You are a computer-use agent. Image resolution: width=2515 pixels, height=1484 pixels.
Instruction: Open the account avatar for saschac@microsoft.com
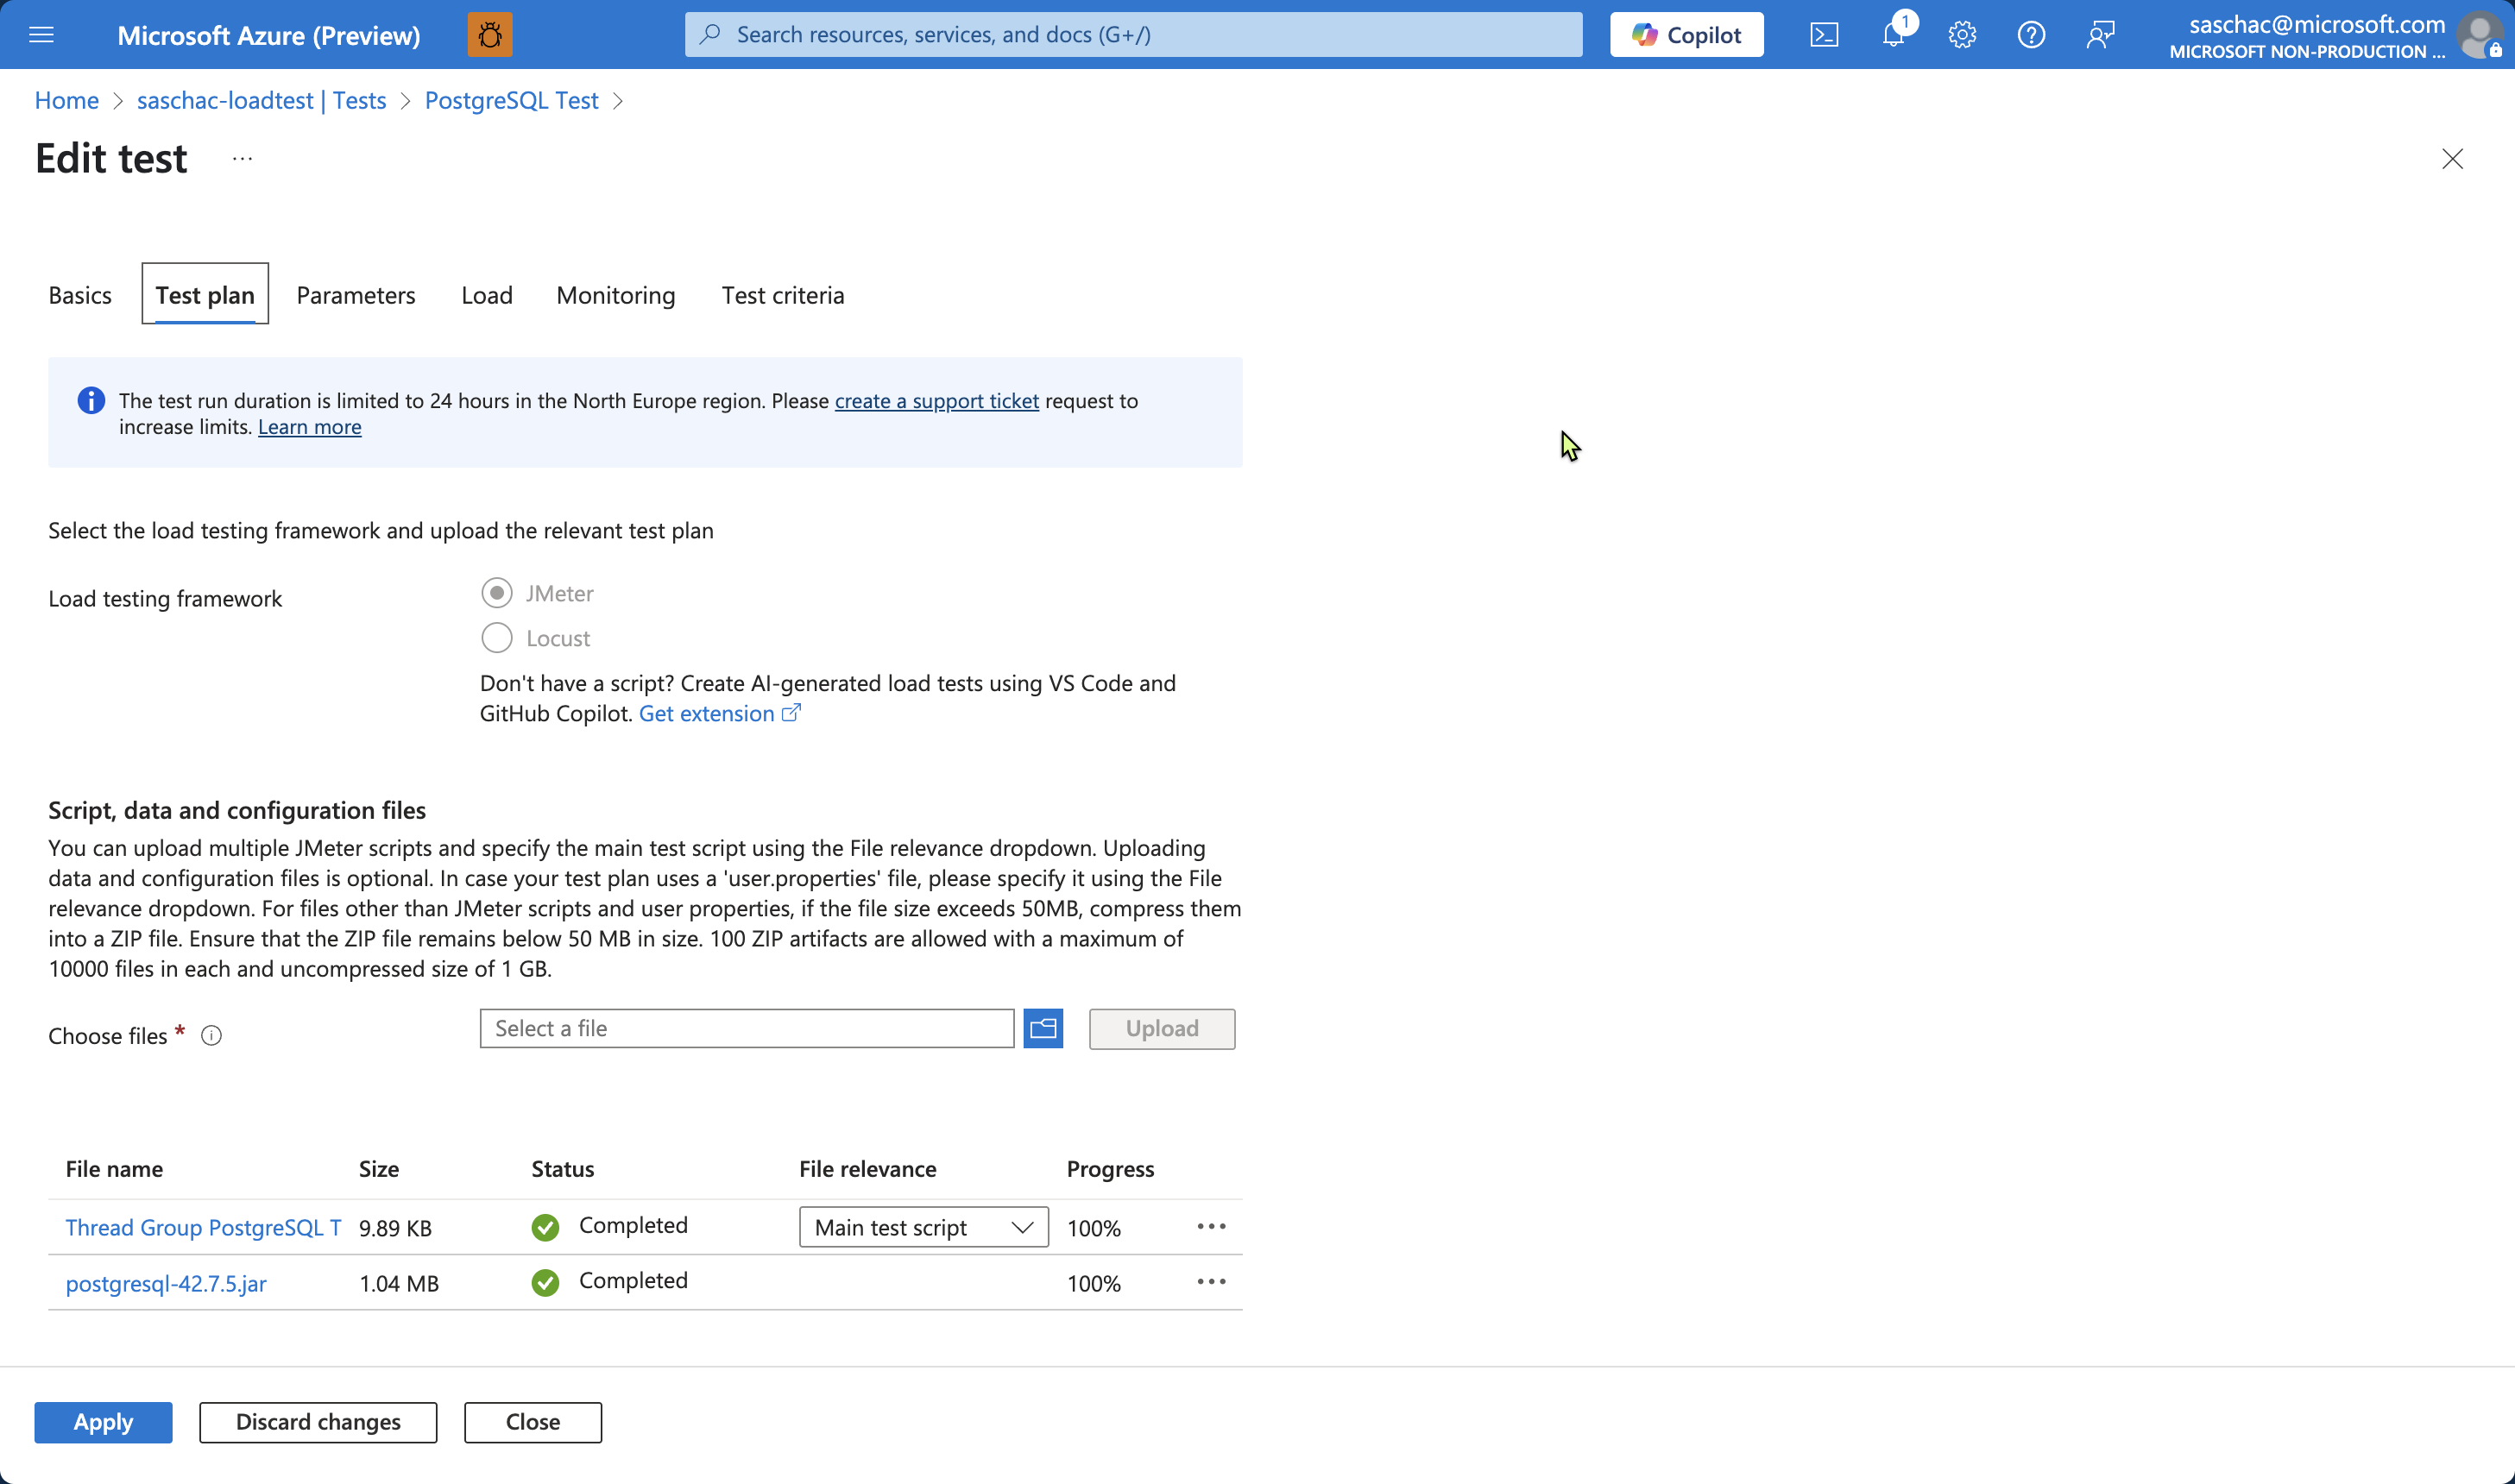click(2480, 35)
